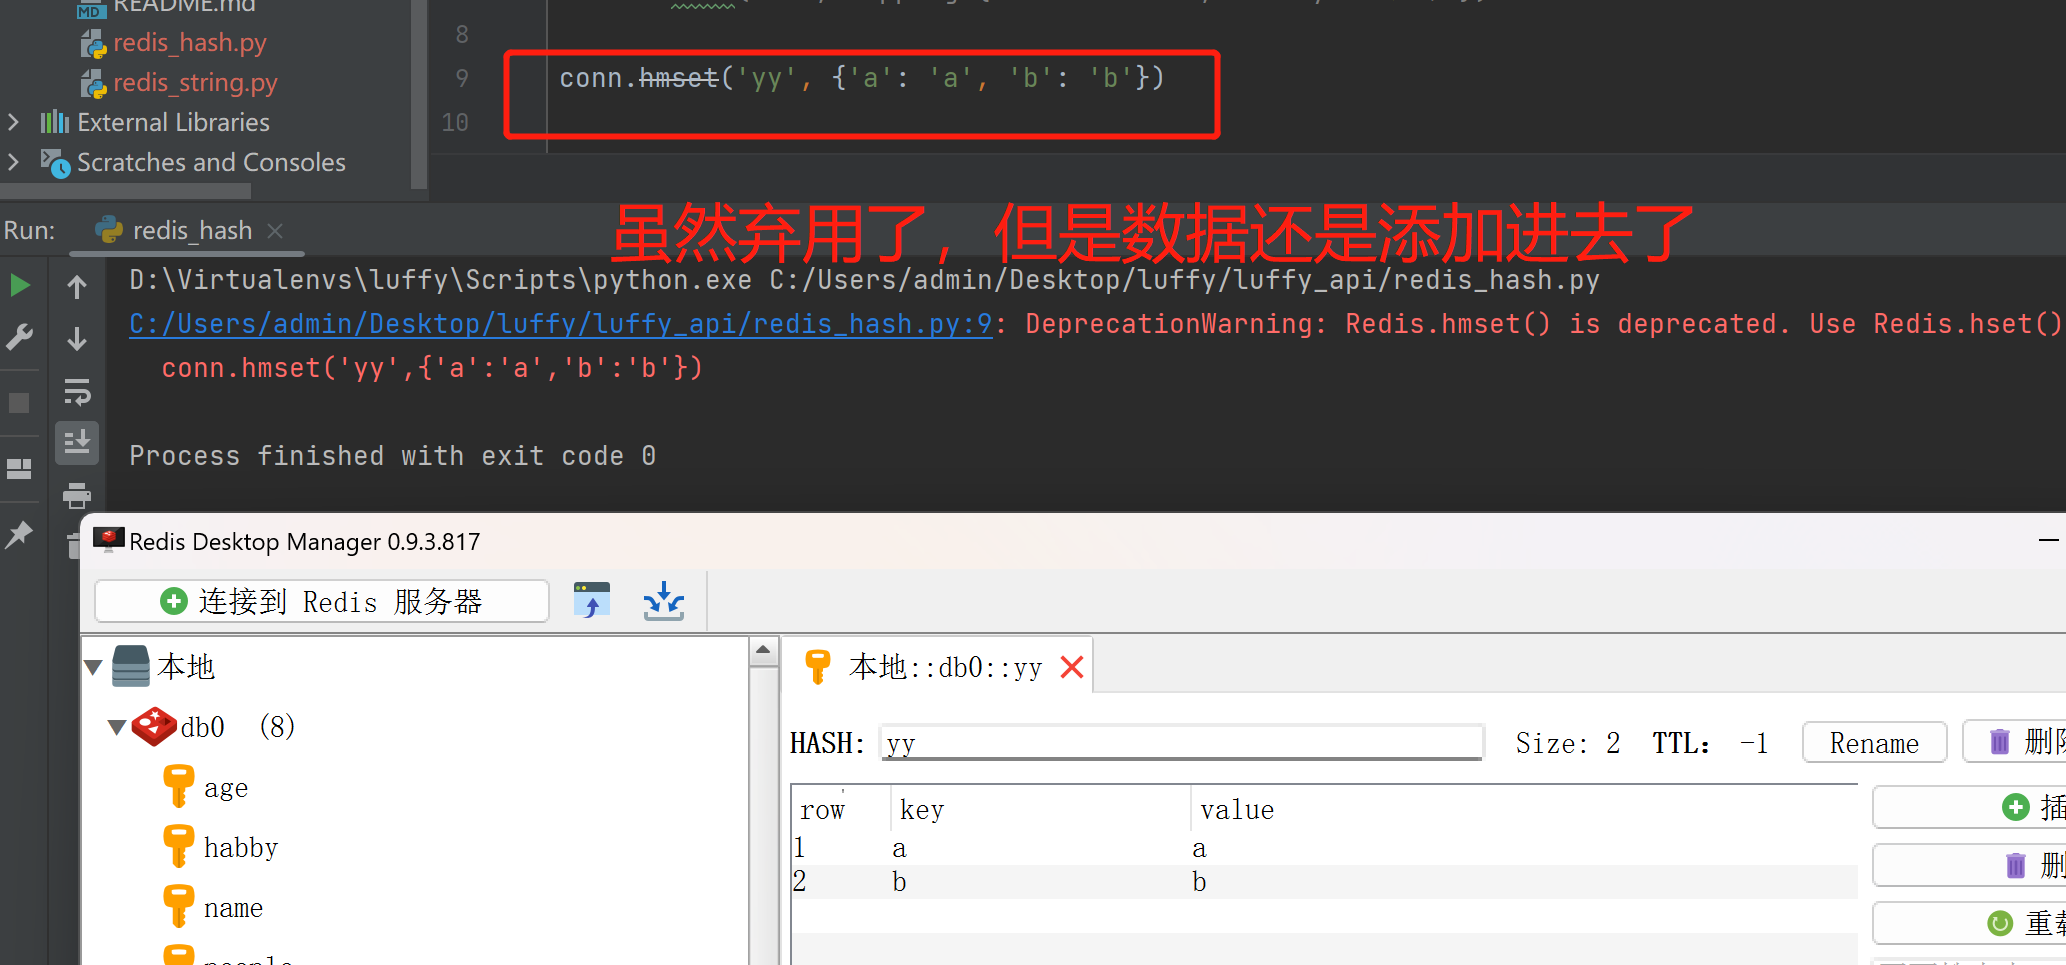This screenshot has width=2066, height=965.
Task: Open the redis_hash.py:9 file link in console
Action: [x=560, y=324]
